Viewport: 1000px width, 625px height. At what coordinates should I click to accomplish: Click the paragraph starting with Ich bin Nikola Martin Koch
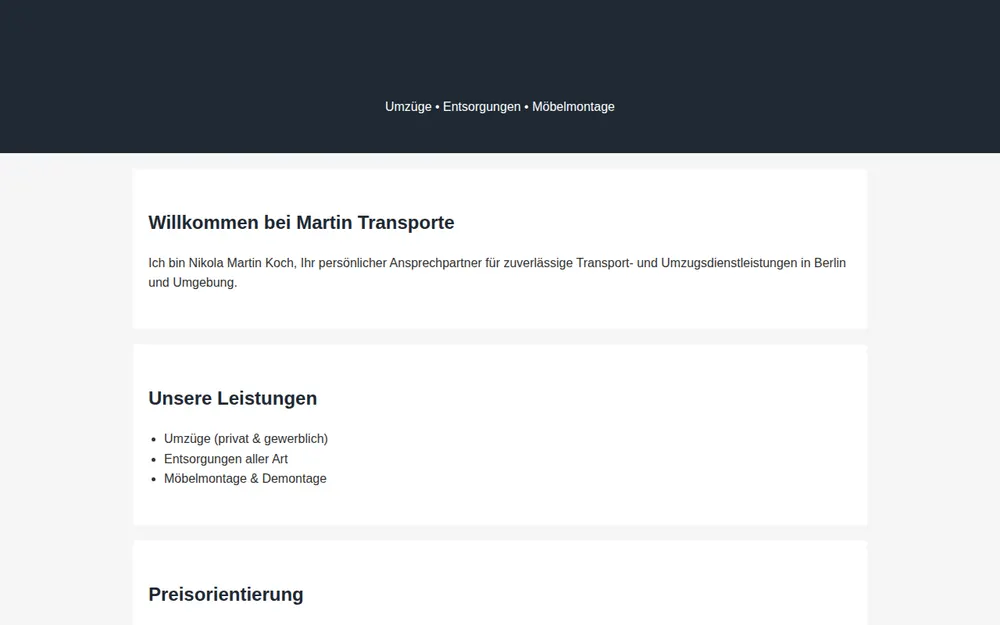(x=499, y=272)
